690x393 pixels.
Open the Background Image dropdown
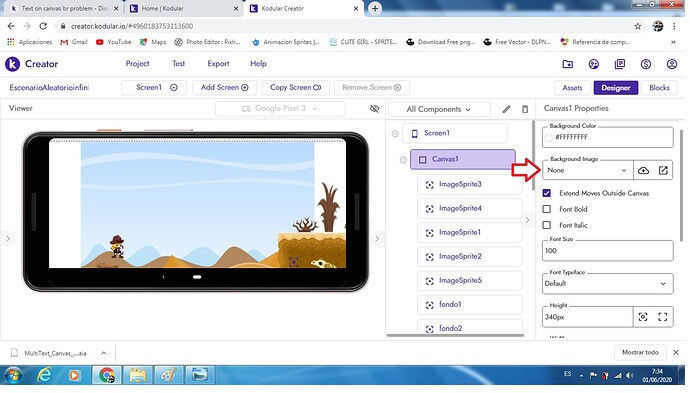pos(587,170)
